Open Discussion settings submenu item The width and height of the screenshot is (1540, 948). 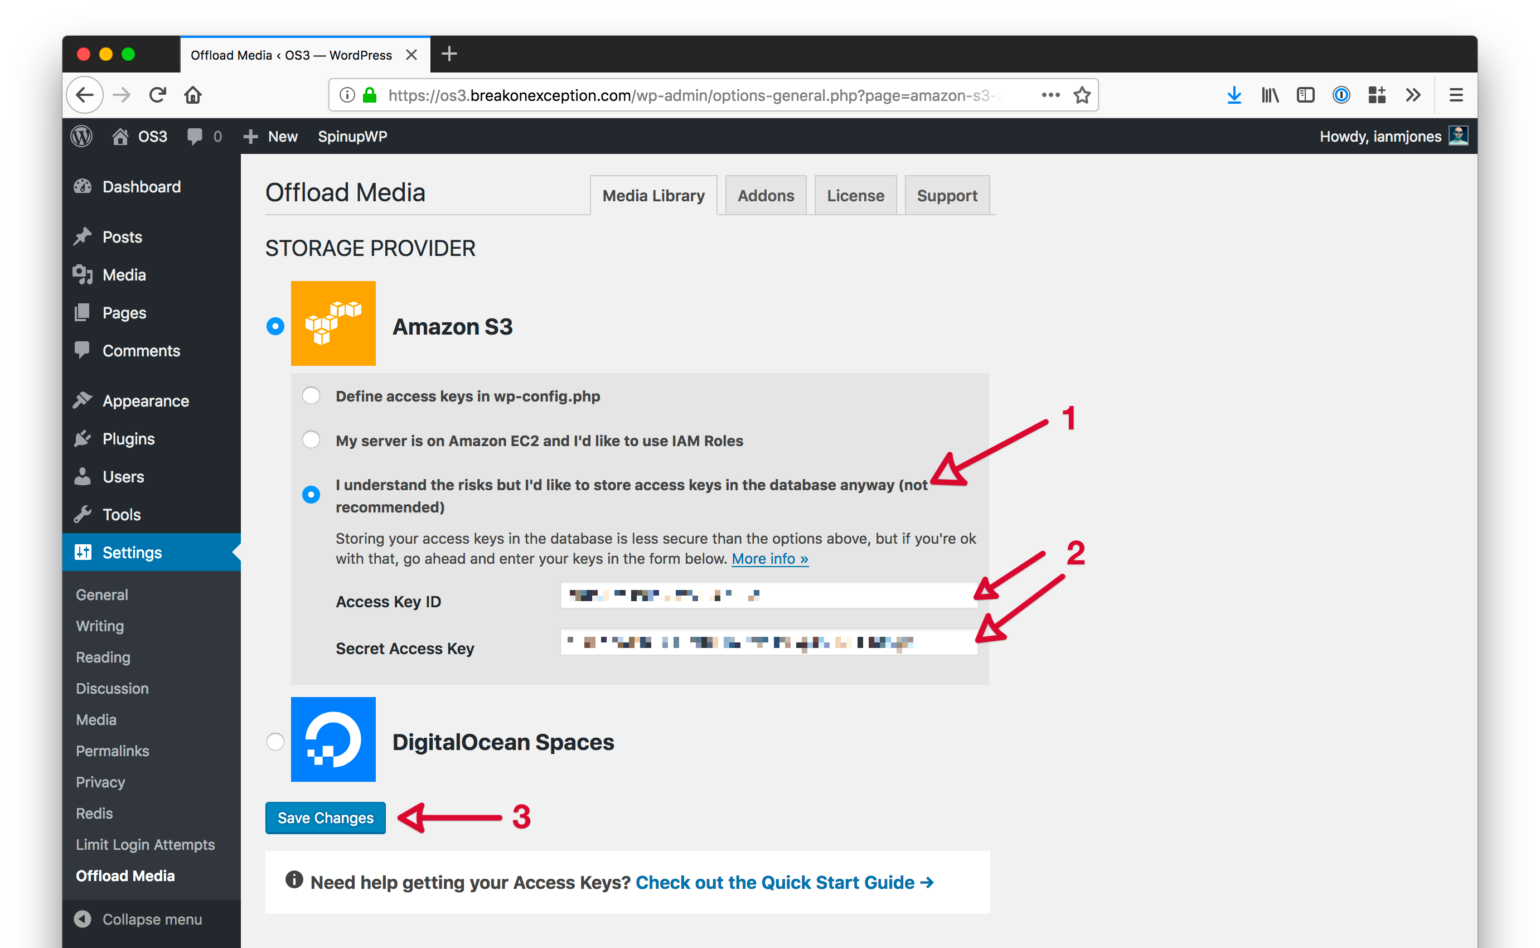pos(112,688)
